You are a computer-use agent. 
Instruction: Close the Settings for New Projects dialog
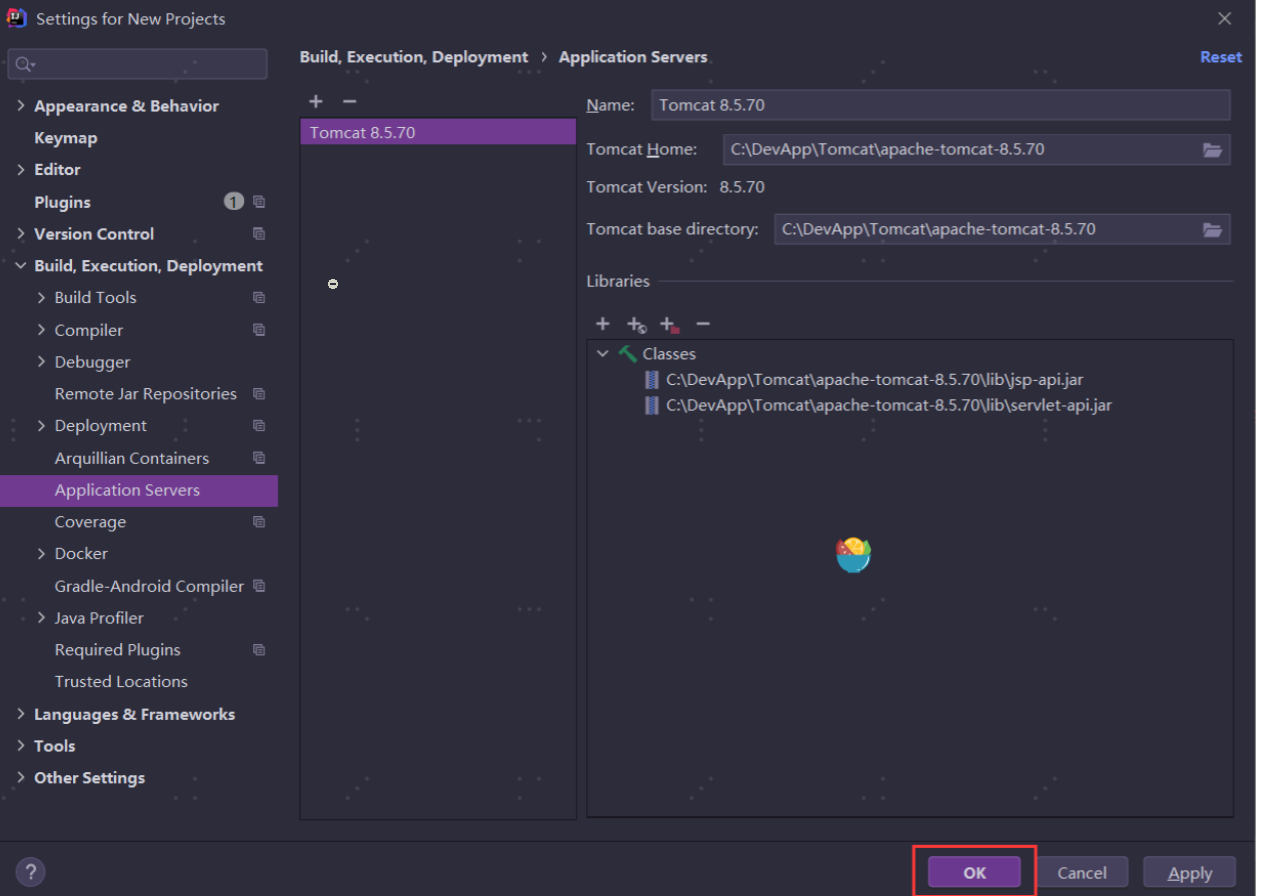point(1225,19)
